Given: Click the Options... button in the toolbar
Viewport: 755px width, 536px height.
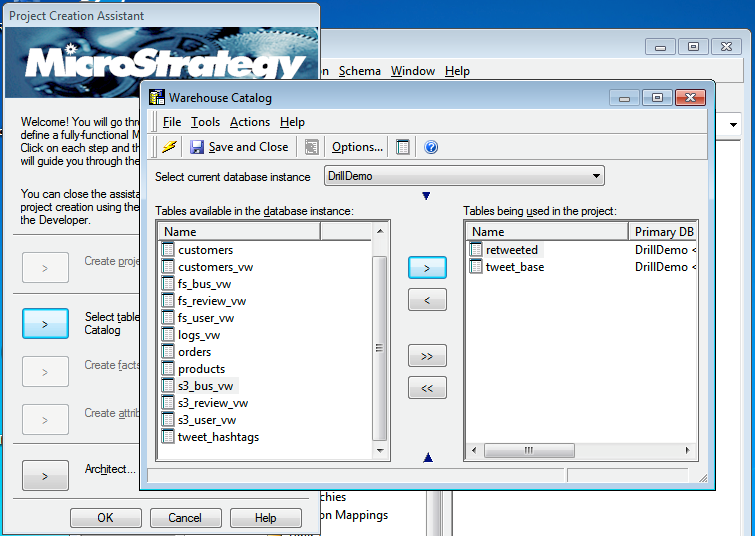Looking at the screenshot, I should coord(357,147).
